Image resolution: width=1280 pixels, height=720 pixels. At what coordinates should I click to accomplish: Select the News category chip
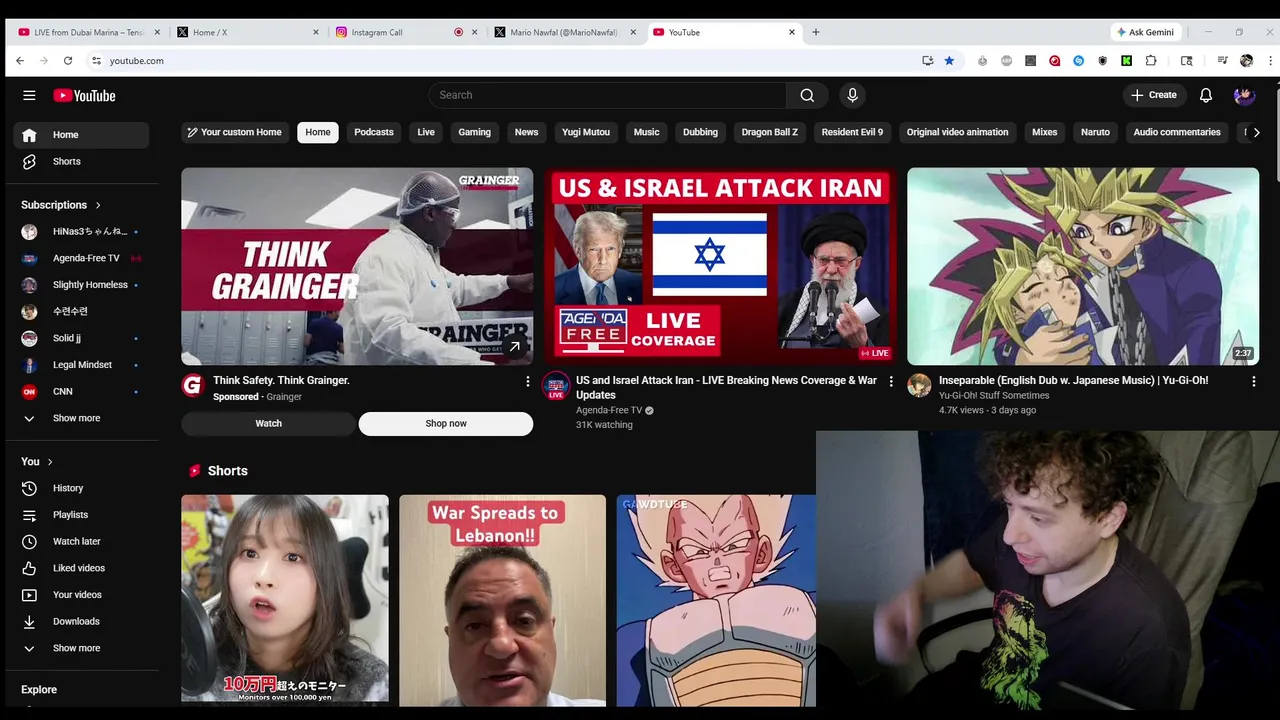526,132
